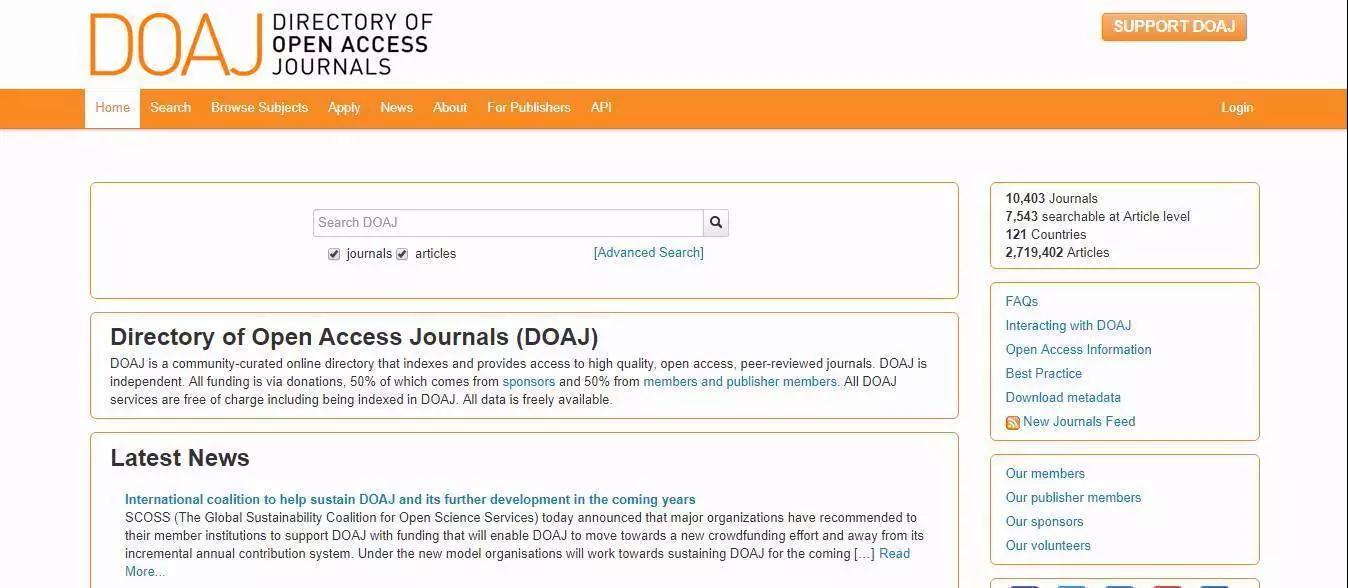Click the RSS feed icon
1348x588 pixels.
click(x=1012, y=423)
